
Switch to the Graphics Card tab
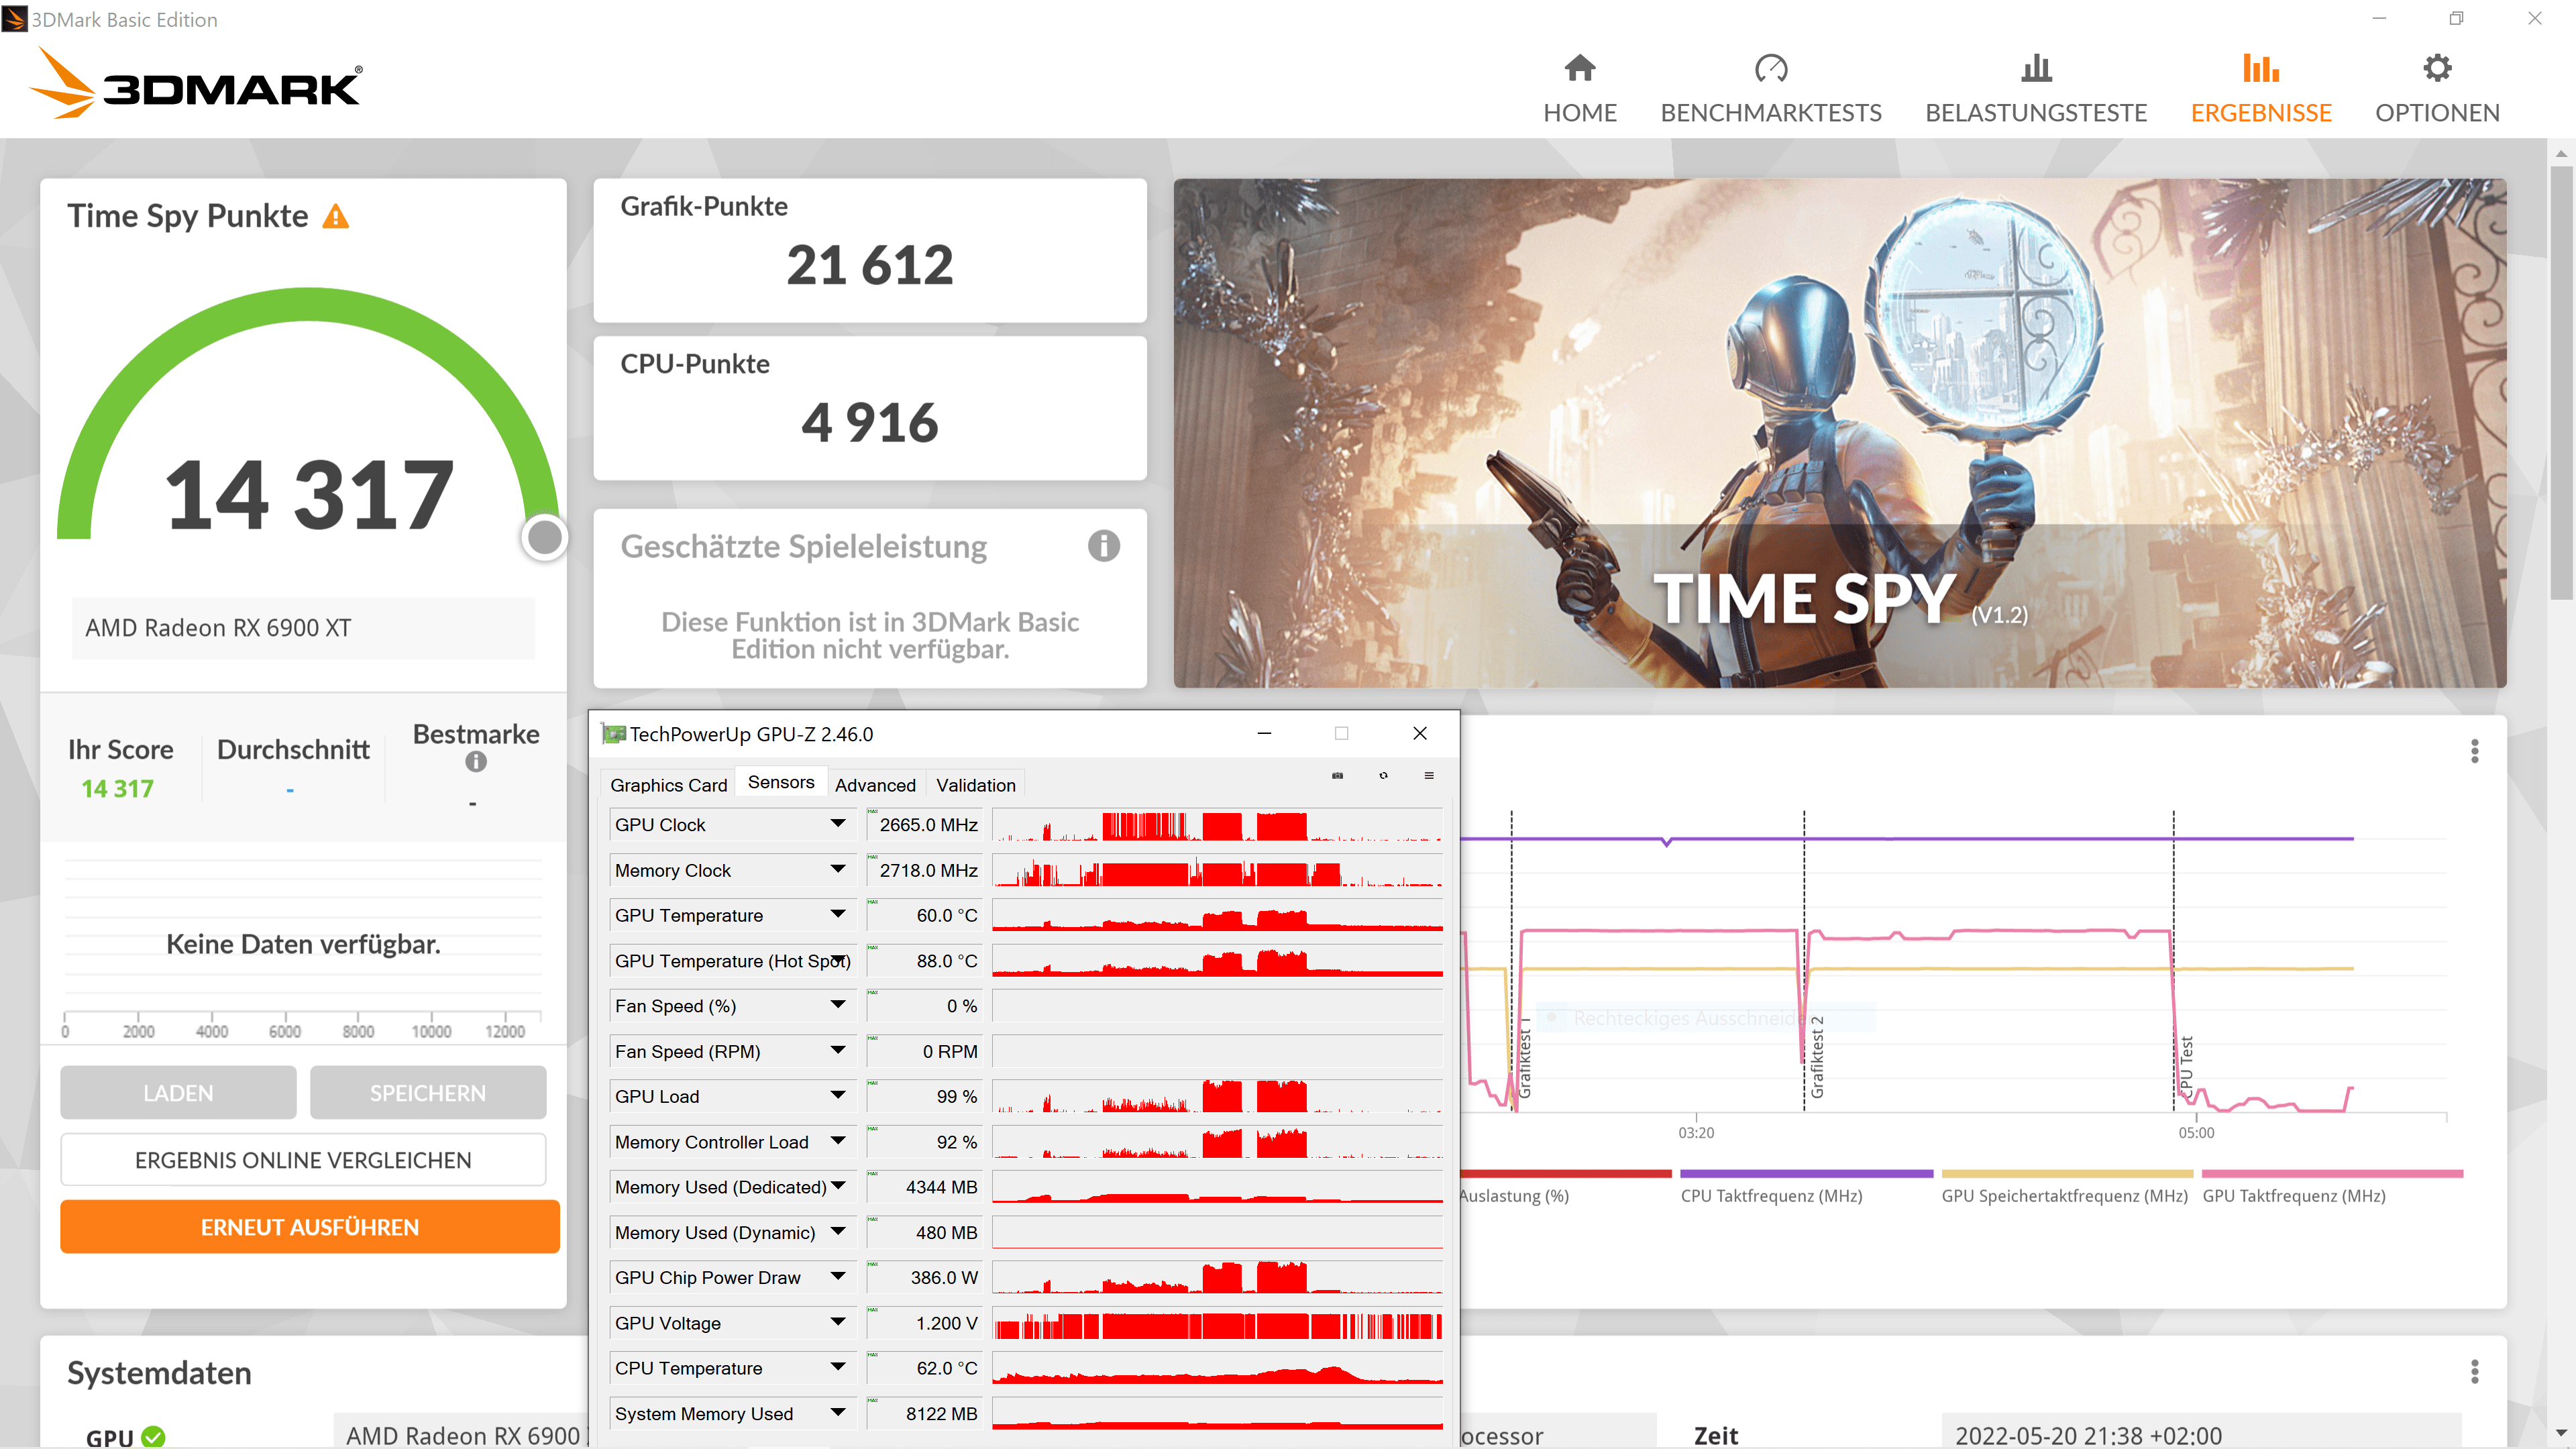(668, 785)
